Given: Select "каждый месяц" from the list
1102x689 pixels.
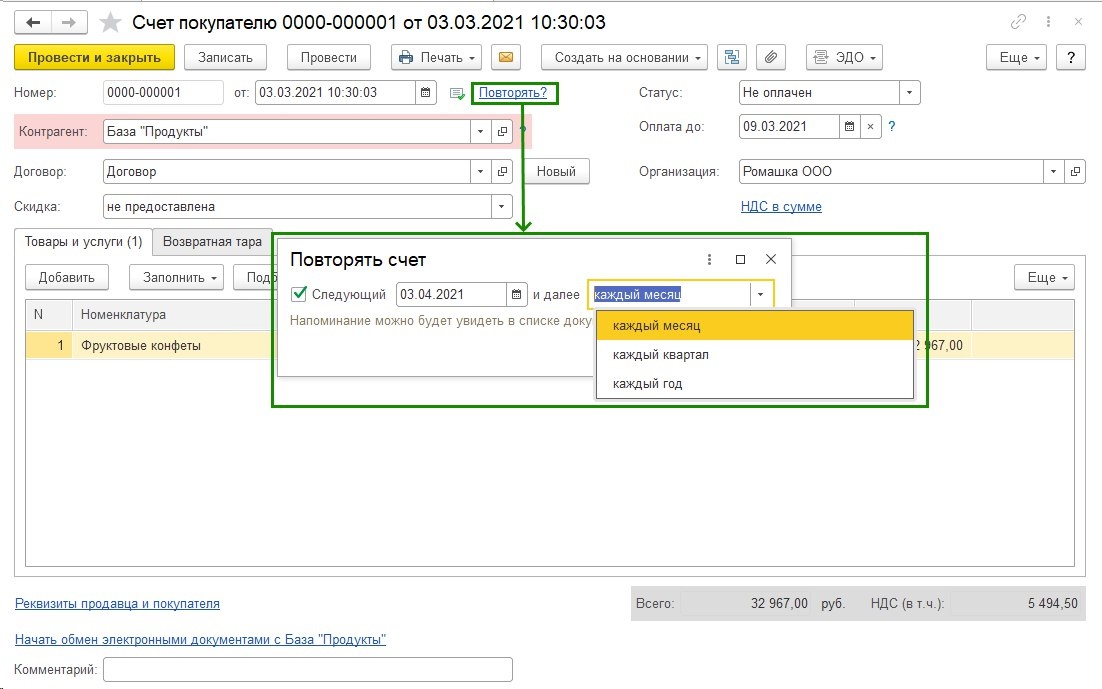Looking at the screenshot, I should click(x=754, y=326).
